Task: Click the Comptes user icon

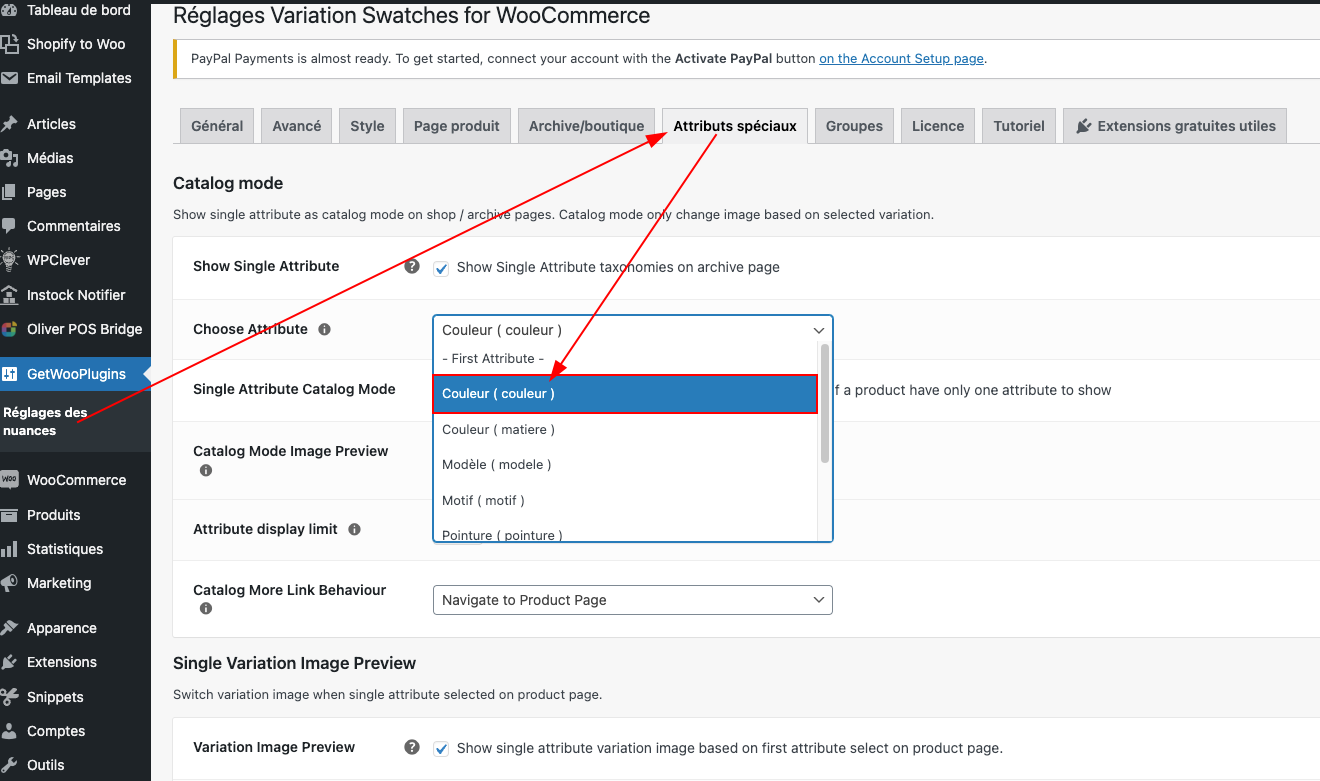Action: coord(9,731)
